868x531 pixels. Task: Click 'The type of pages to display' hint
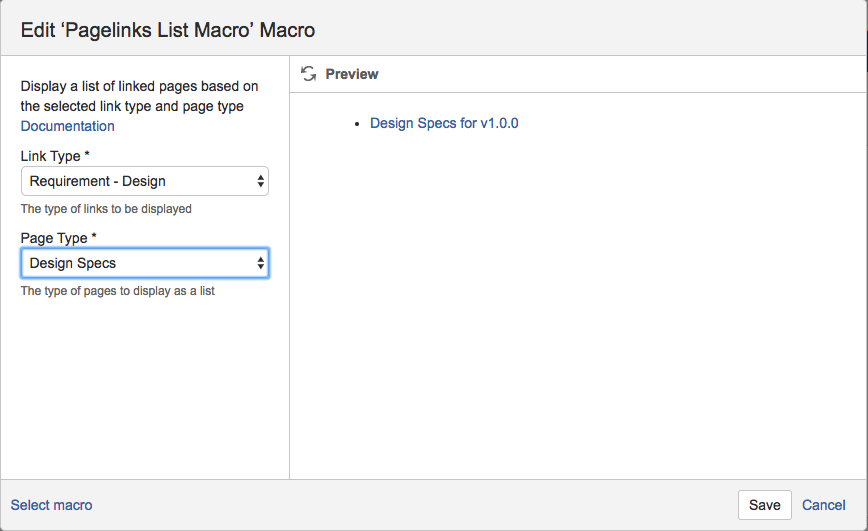tap(117, 291)
